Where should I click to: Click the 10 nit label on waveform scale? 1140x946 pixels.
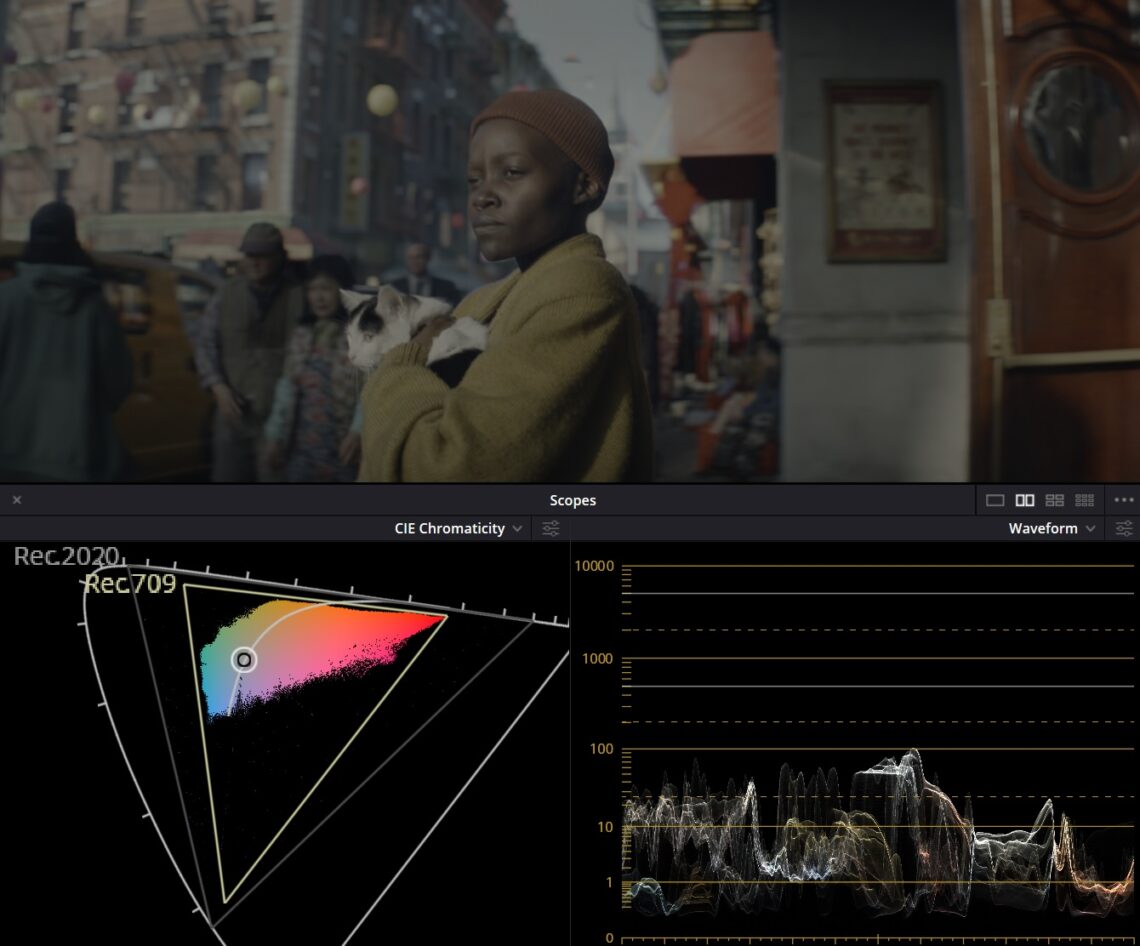pos(605,827)
